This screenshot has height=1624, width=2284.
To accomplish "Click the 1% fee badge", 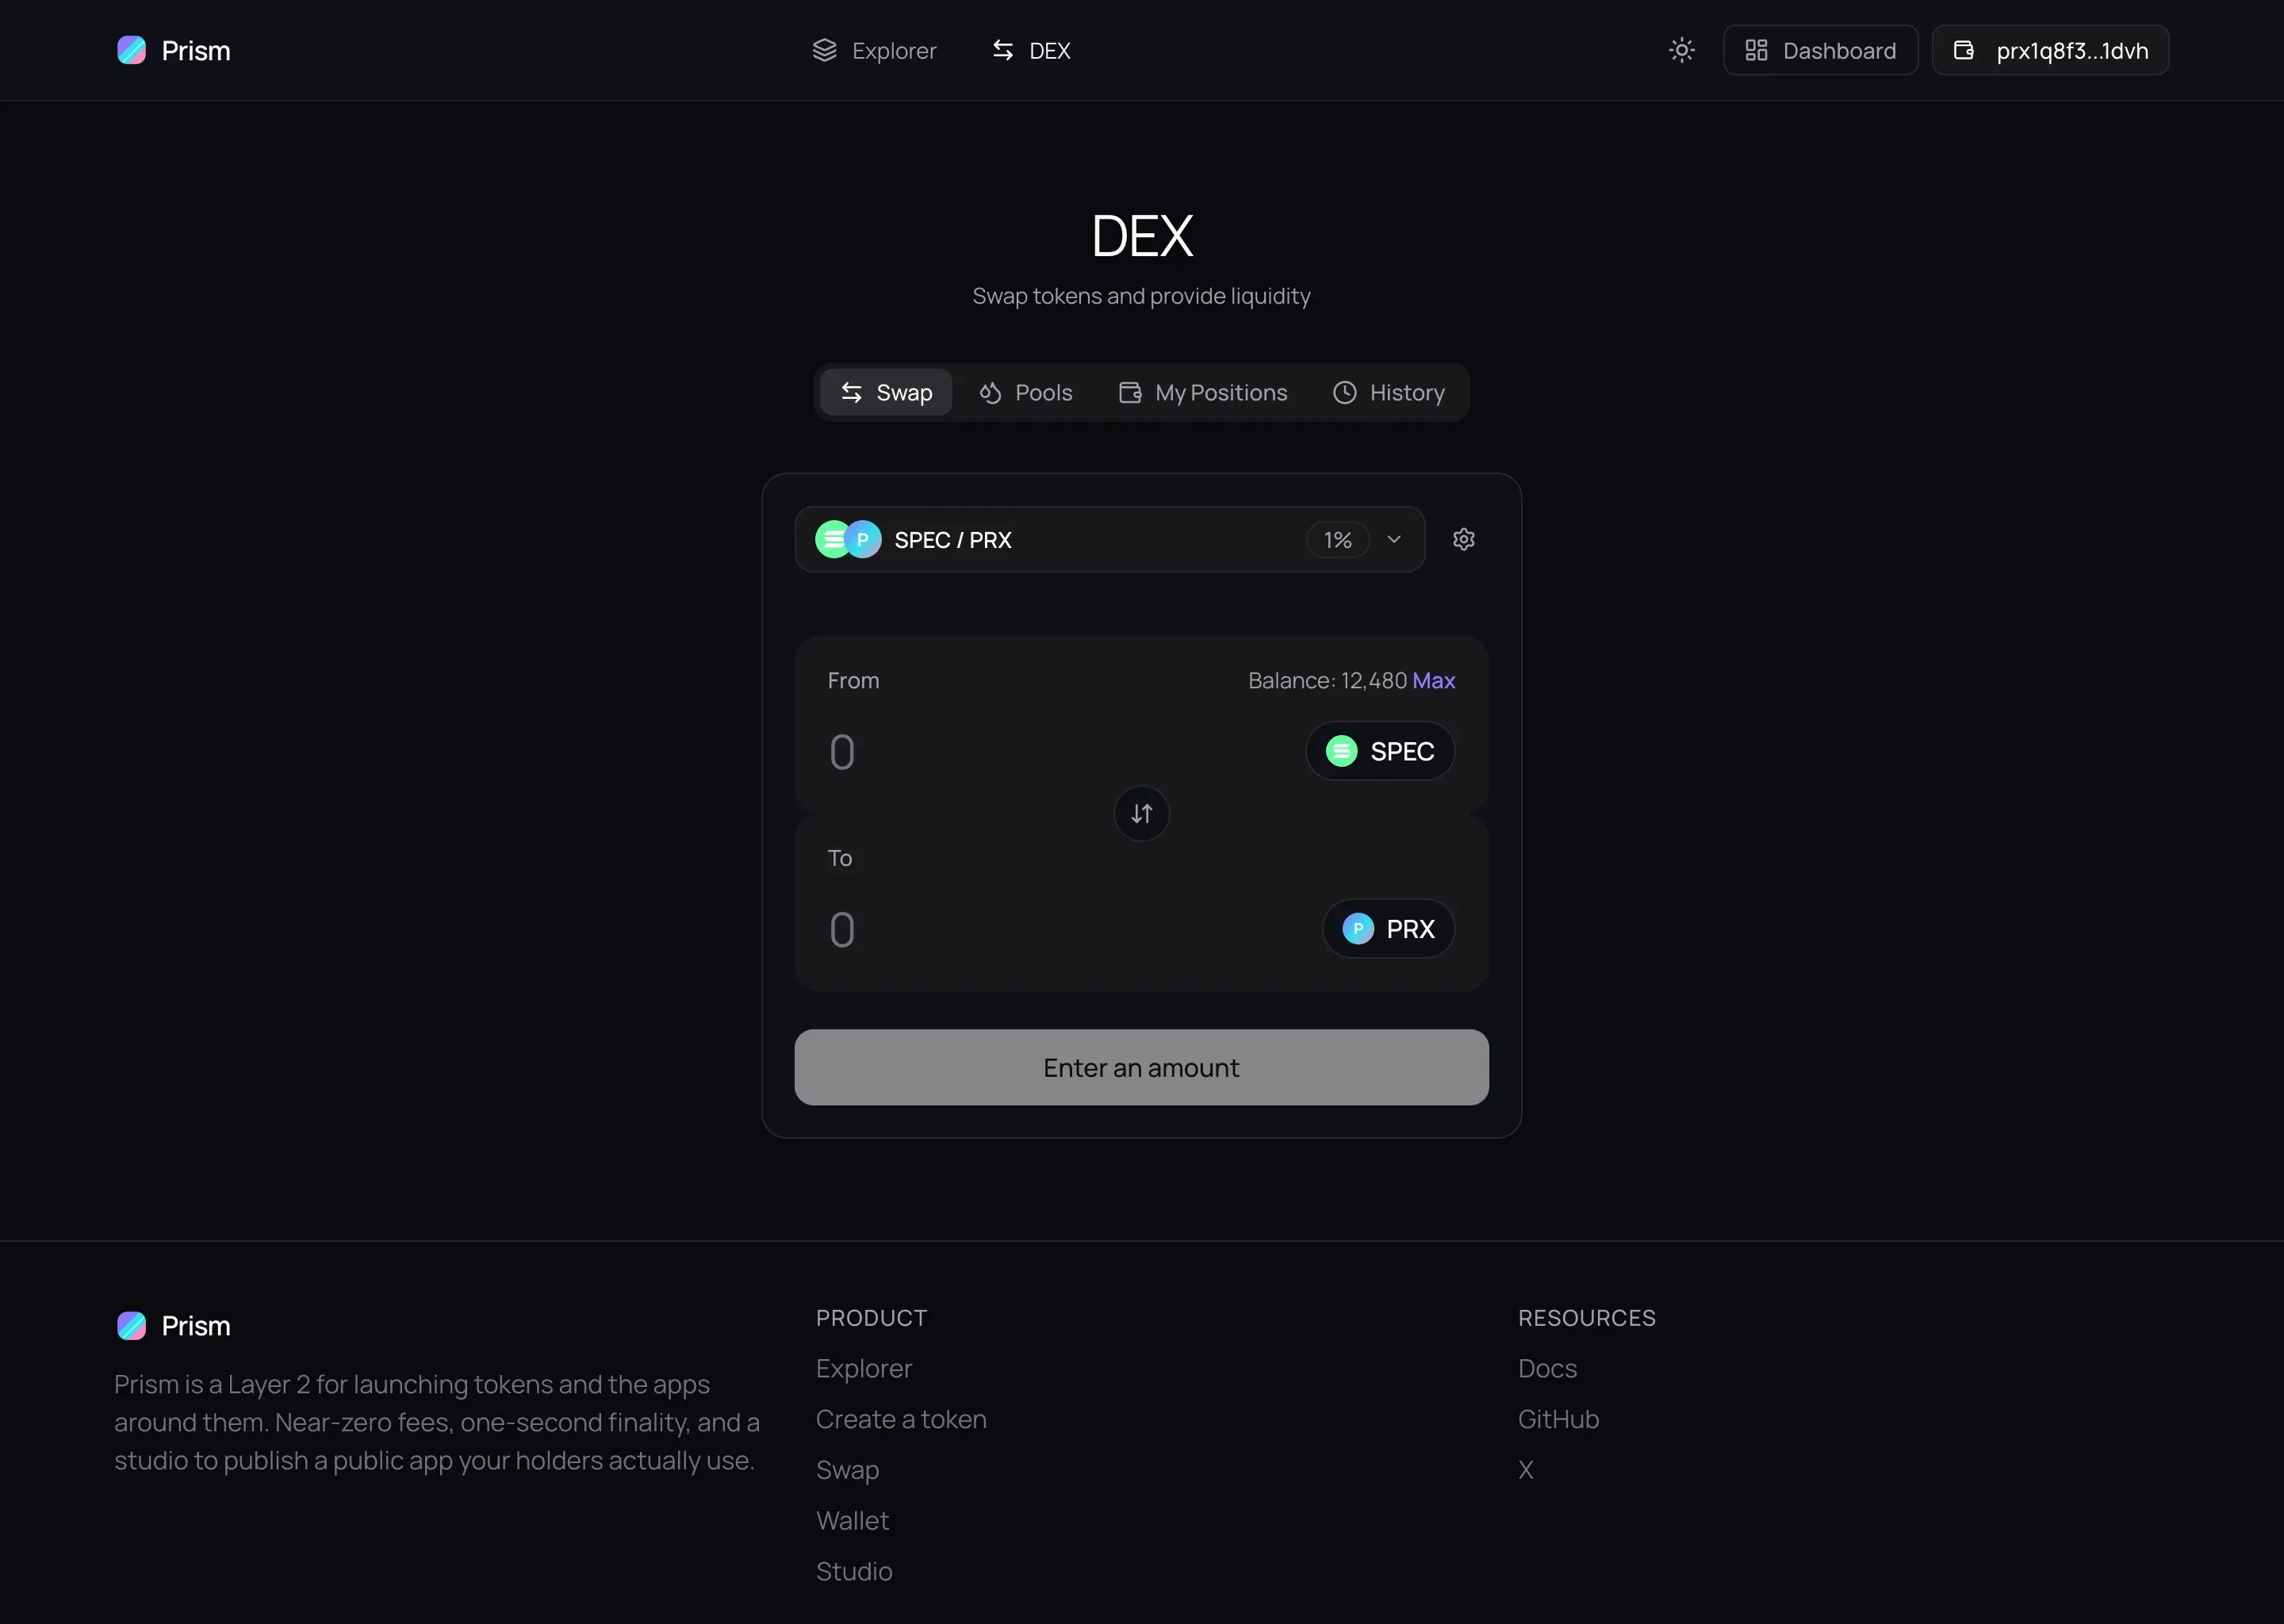I will (x=1337, y=540).
